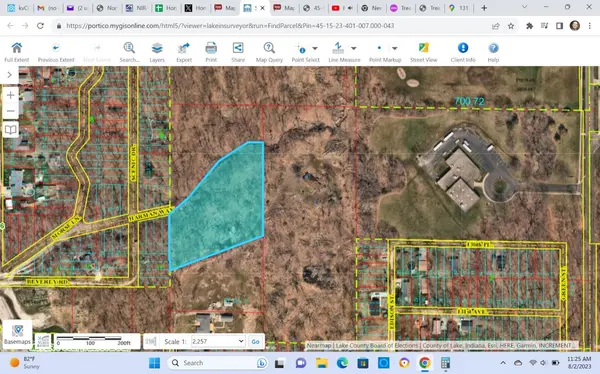The width and height of the screenshot is (600, 374).
Task: Click the share page icon in address bar
Action: click(x=496, y=26)
